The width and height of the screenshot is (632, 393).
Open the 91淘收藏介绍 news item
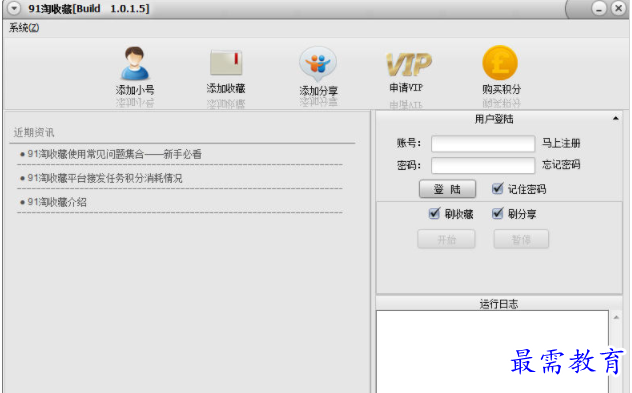click(57, 202)
